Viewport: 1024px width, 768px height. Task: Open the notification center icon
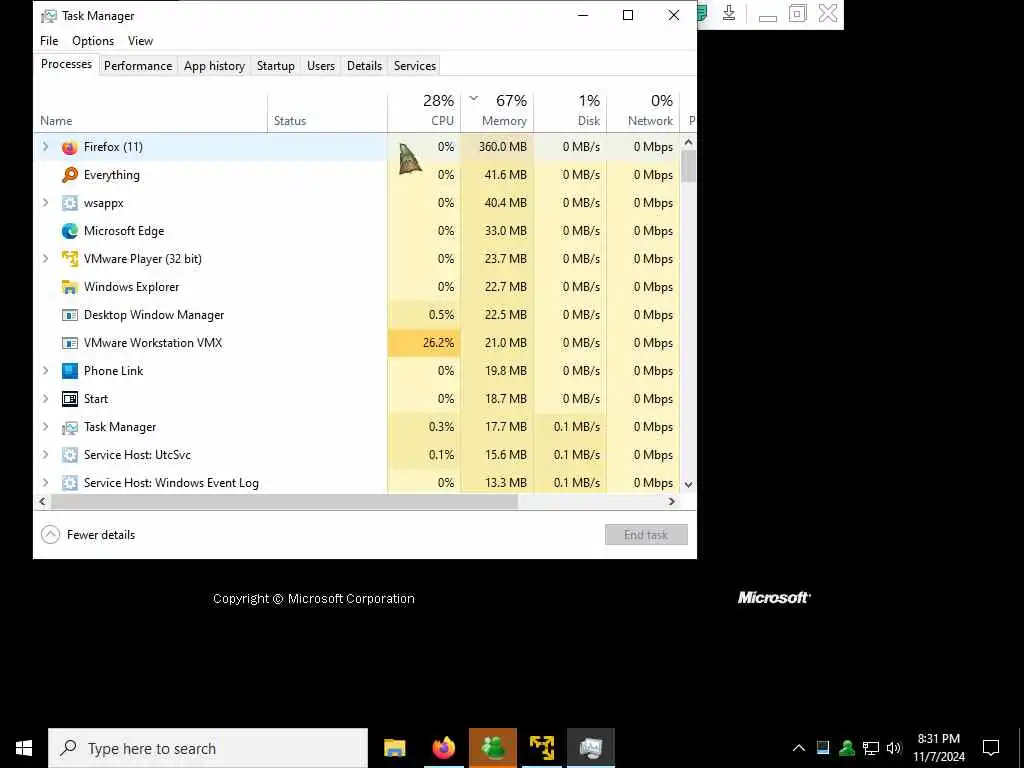tap(991, 748)
